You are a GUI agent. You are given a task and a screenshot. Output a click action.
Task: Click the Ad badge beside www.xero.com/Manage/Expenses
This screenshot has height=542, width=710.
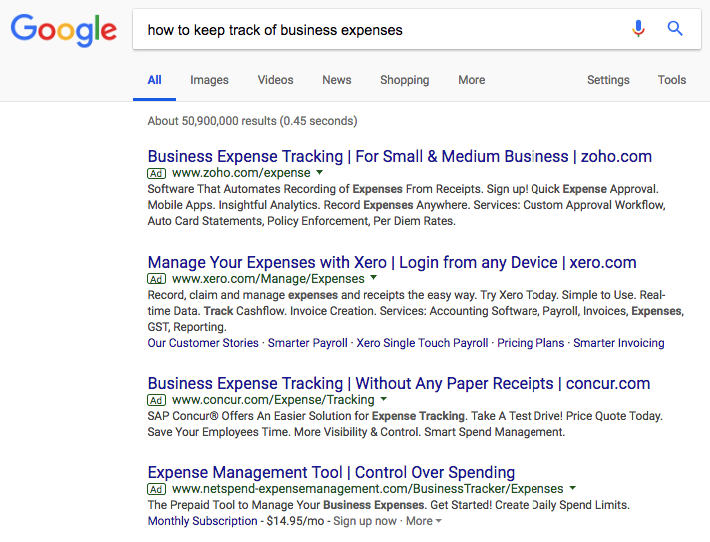(x=157, y=279)
